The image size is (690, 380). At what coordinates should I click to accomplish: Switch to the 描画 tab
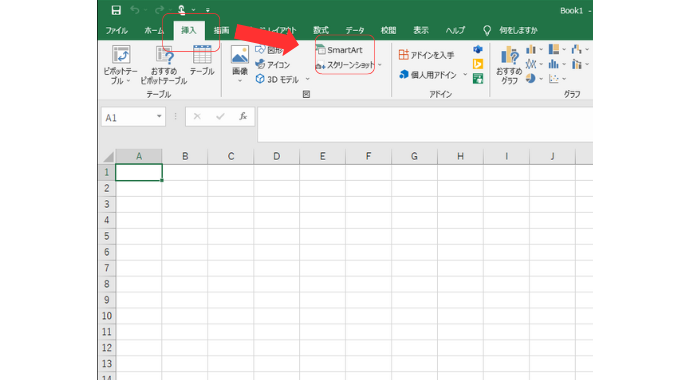tap(221, 30)
